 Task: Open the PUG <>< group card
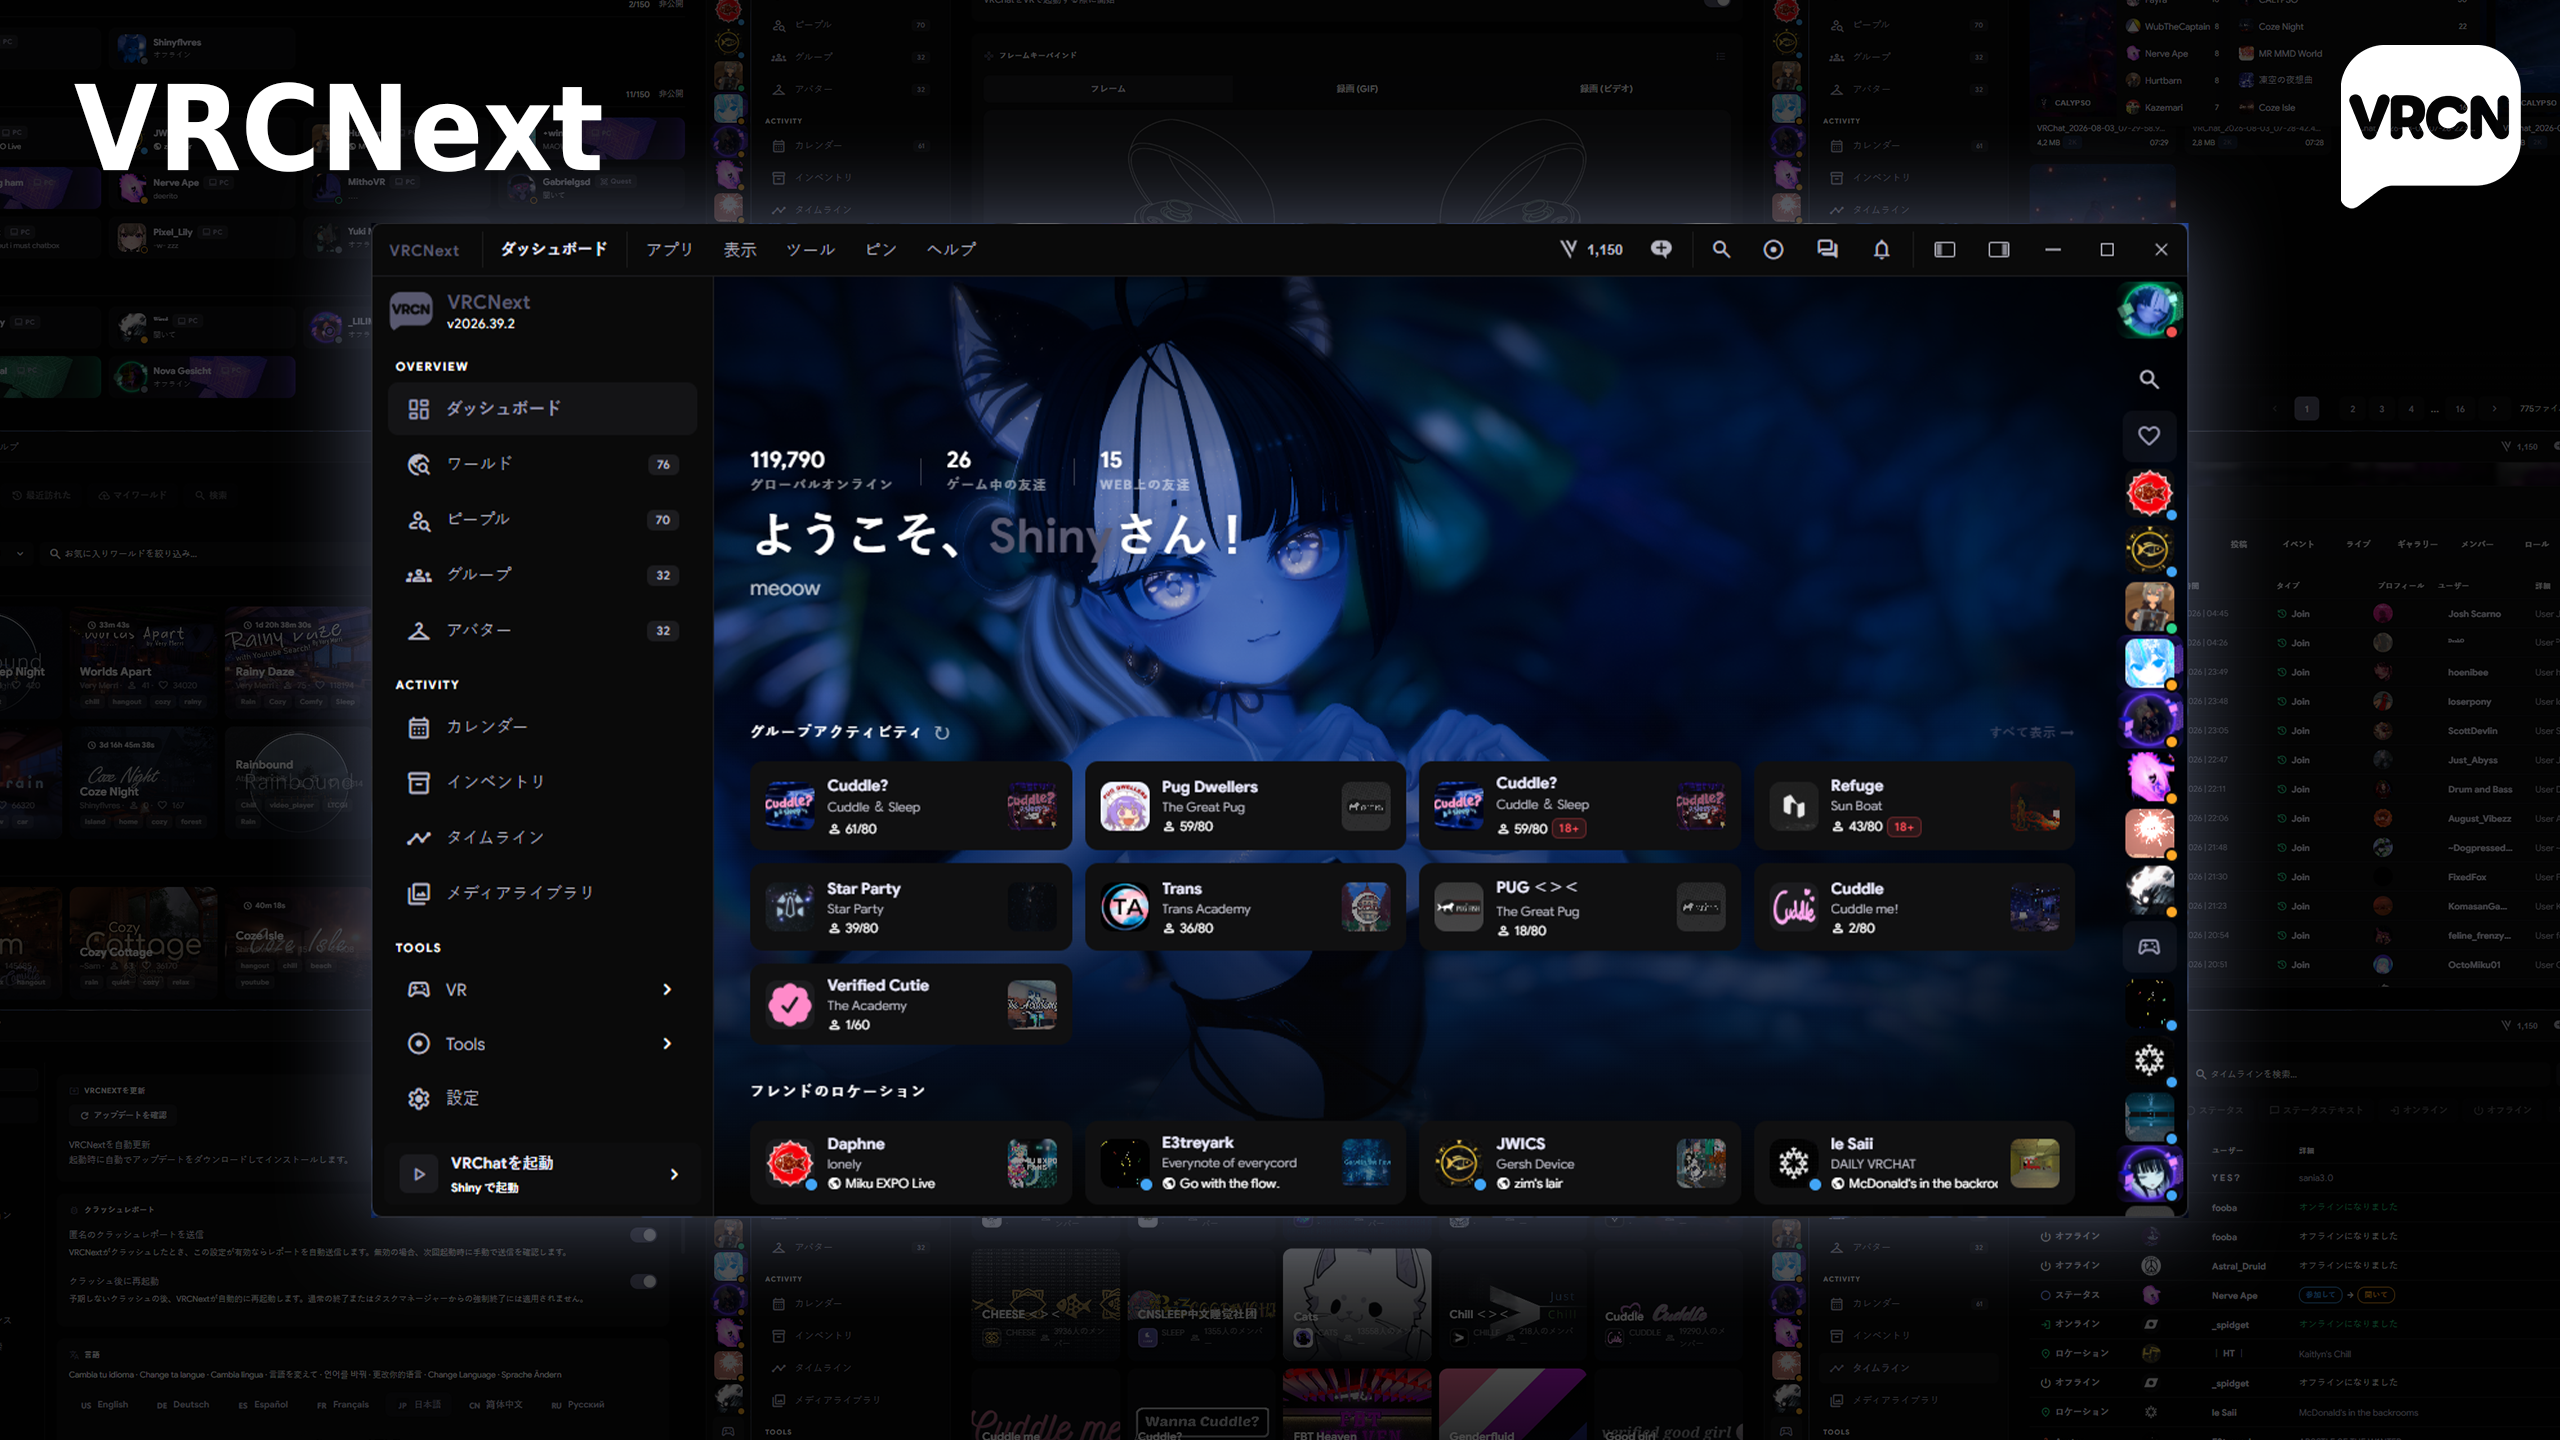click(x=1580, y=907)
